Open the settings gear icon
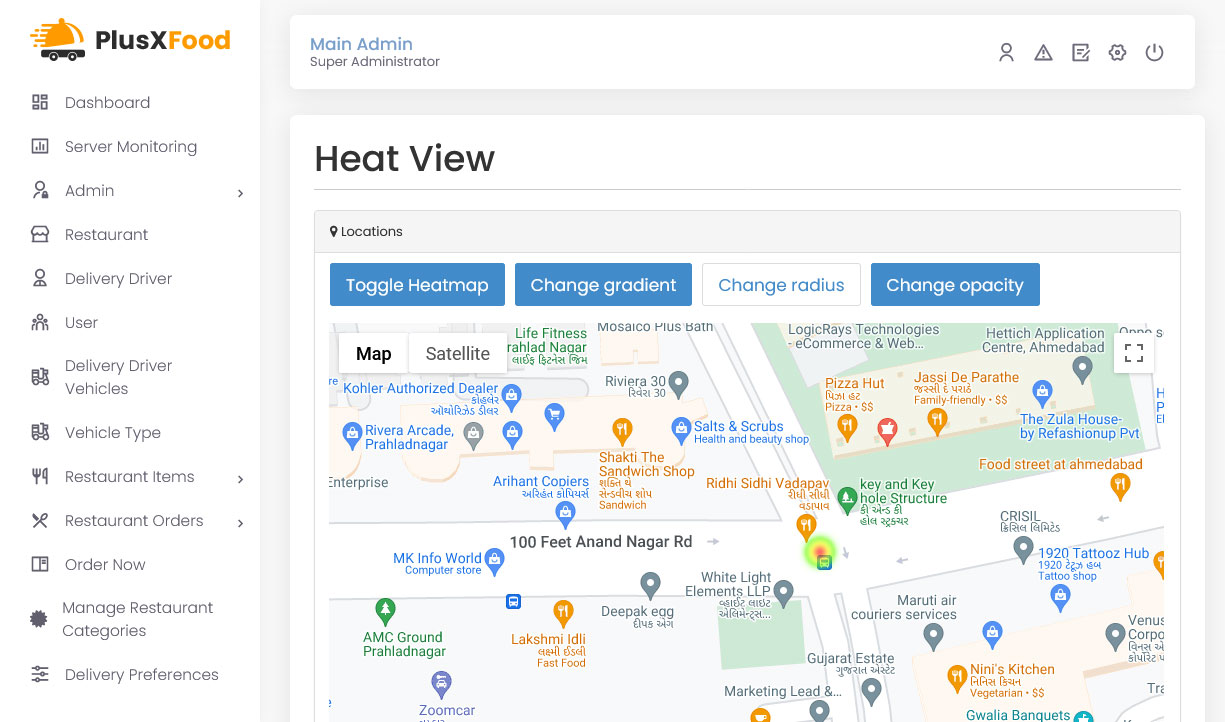 [1117, 53]
